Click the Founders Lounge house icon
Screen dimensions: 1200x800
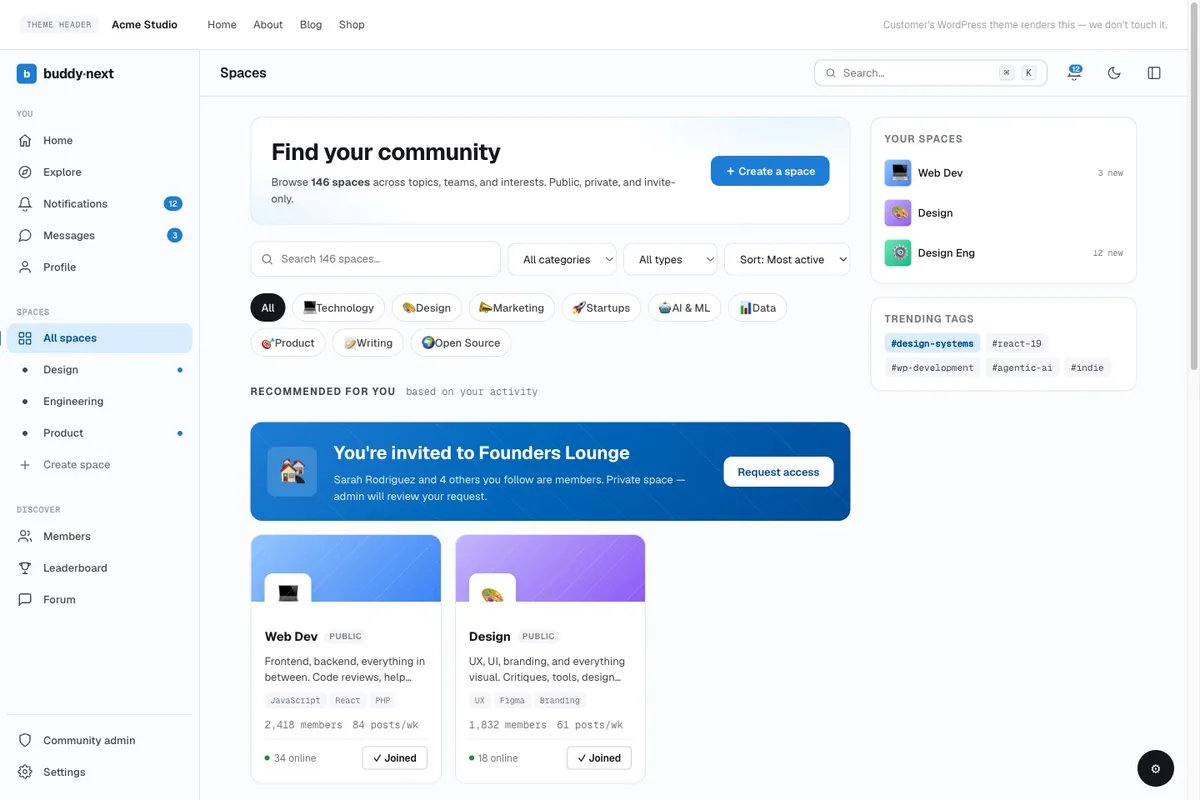point(292,472)
